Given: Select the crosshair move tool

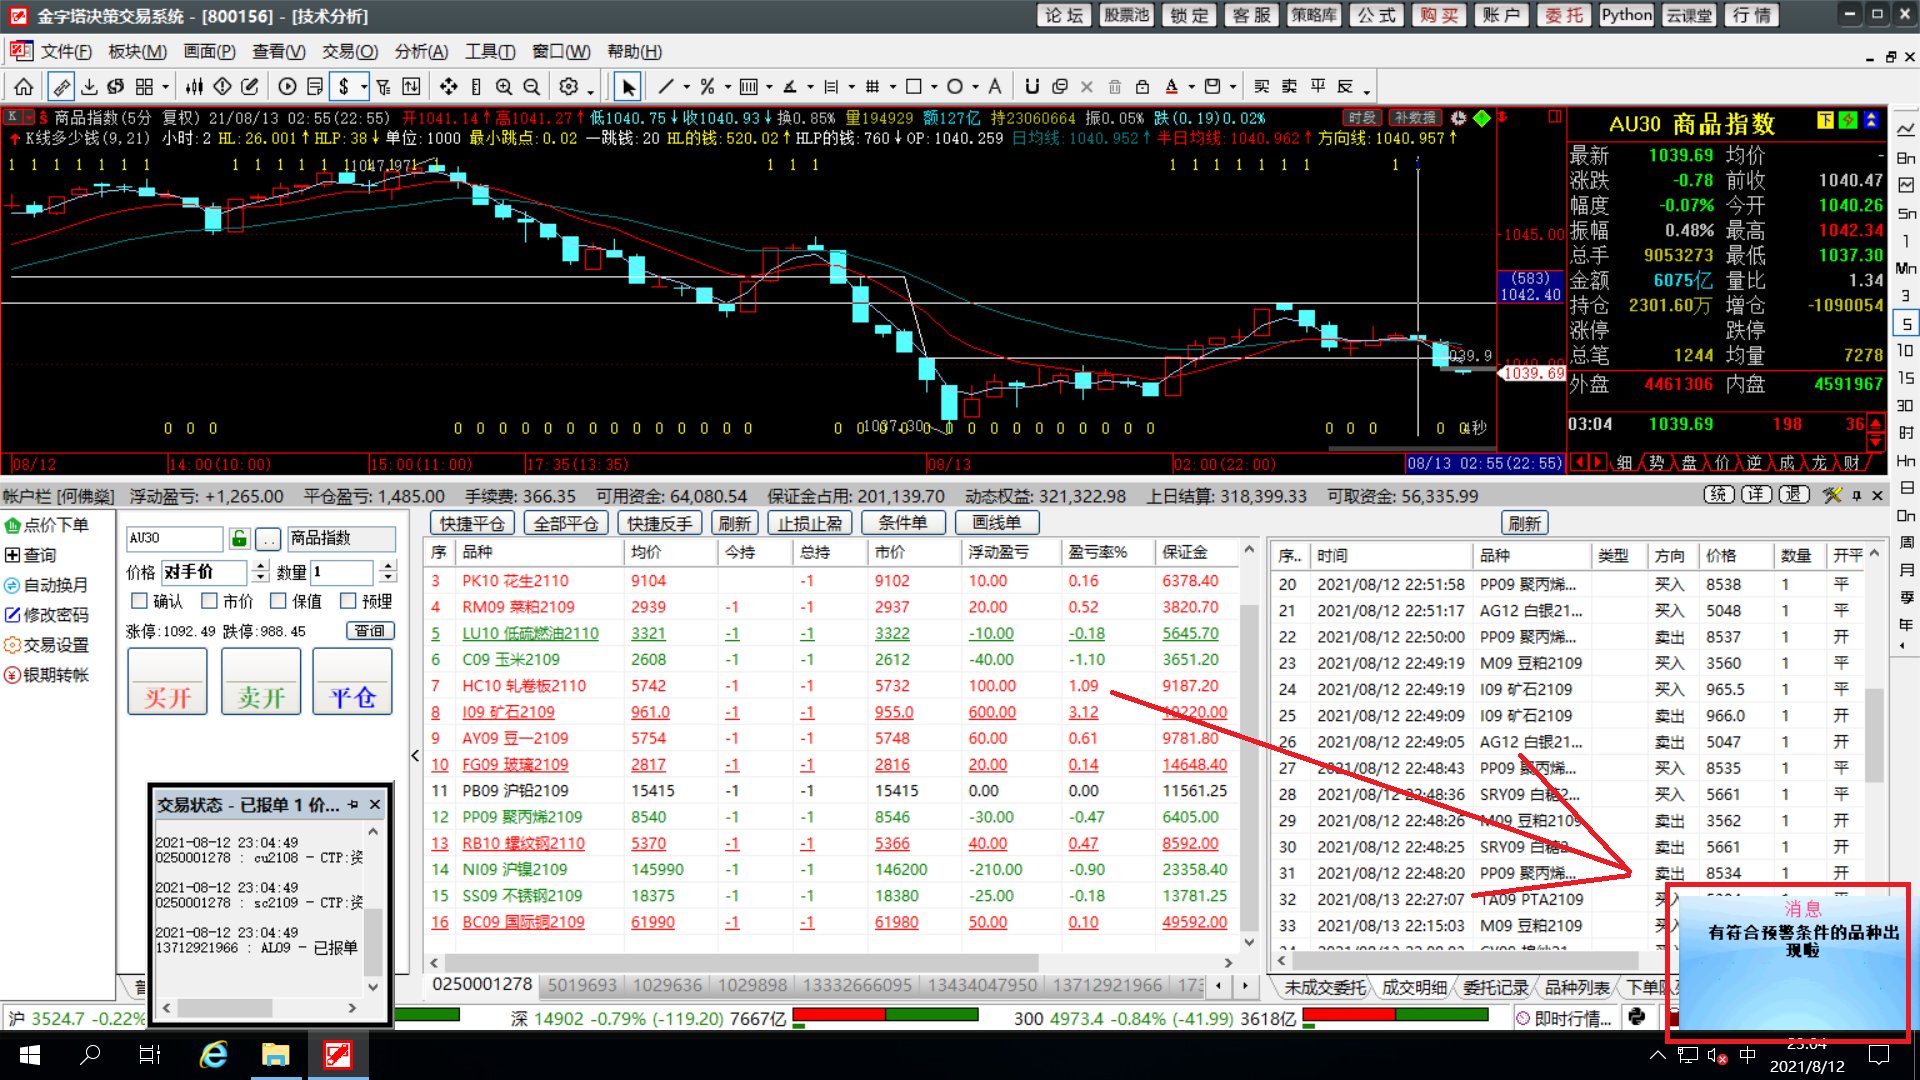Looking at the screenshot, I should (x=449, y=87).
